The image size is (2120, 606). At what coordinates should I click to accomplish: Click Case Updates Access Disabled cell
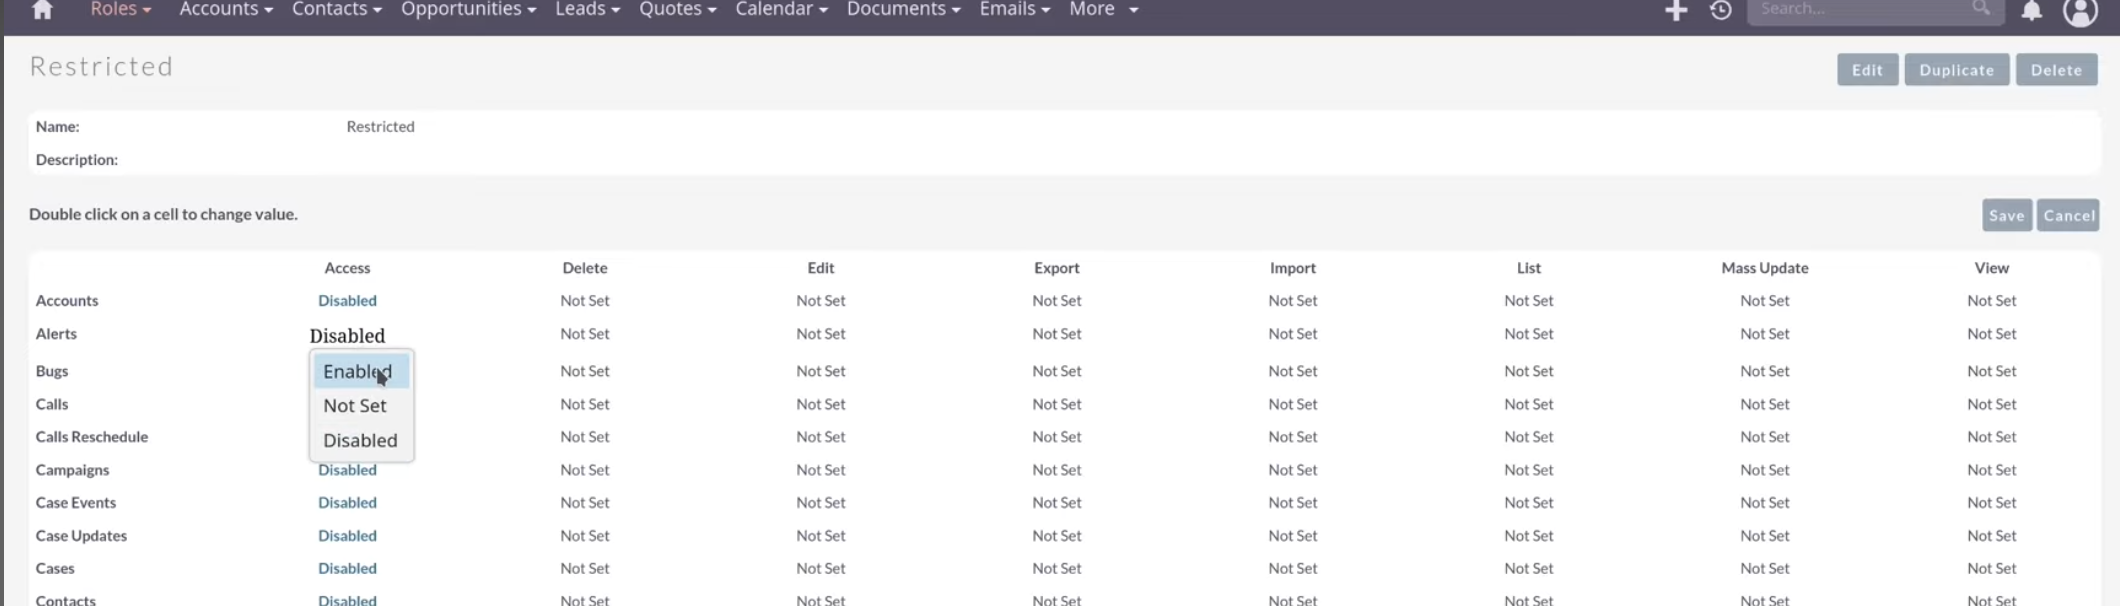point(347,535)
